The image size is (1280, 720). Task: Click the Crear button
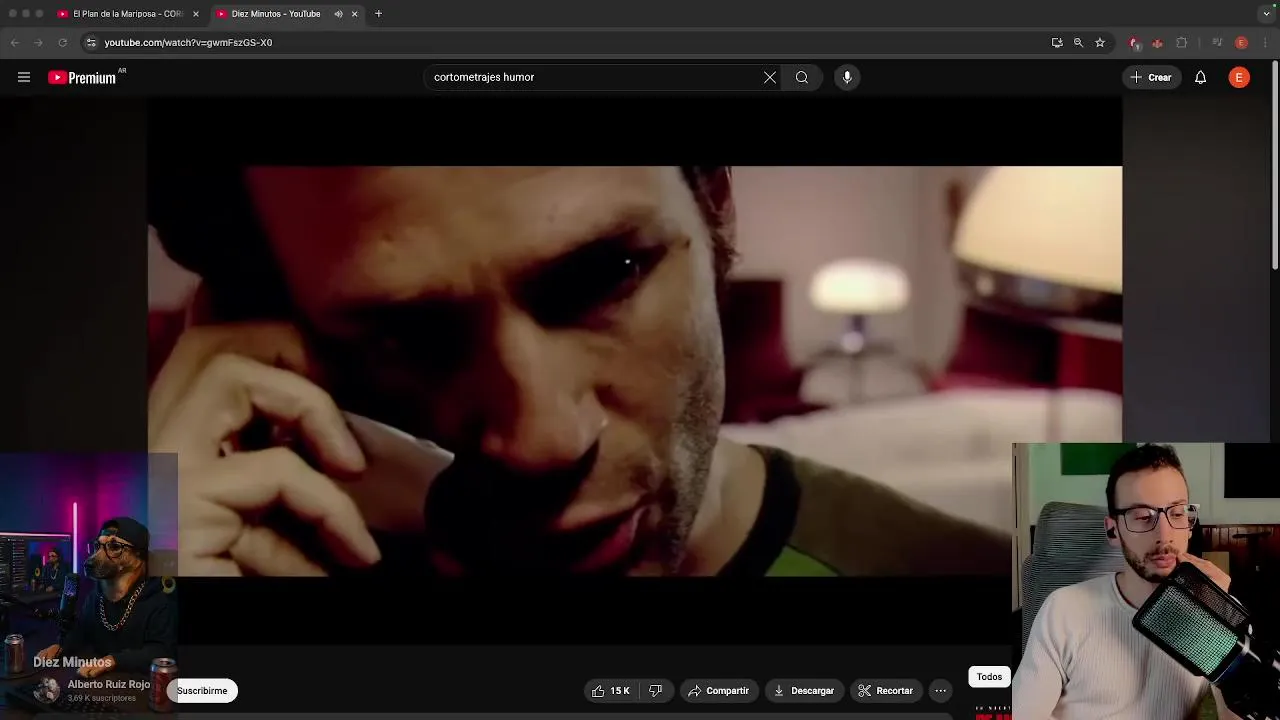click(x=1151, y=77)
